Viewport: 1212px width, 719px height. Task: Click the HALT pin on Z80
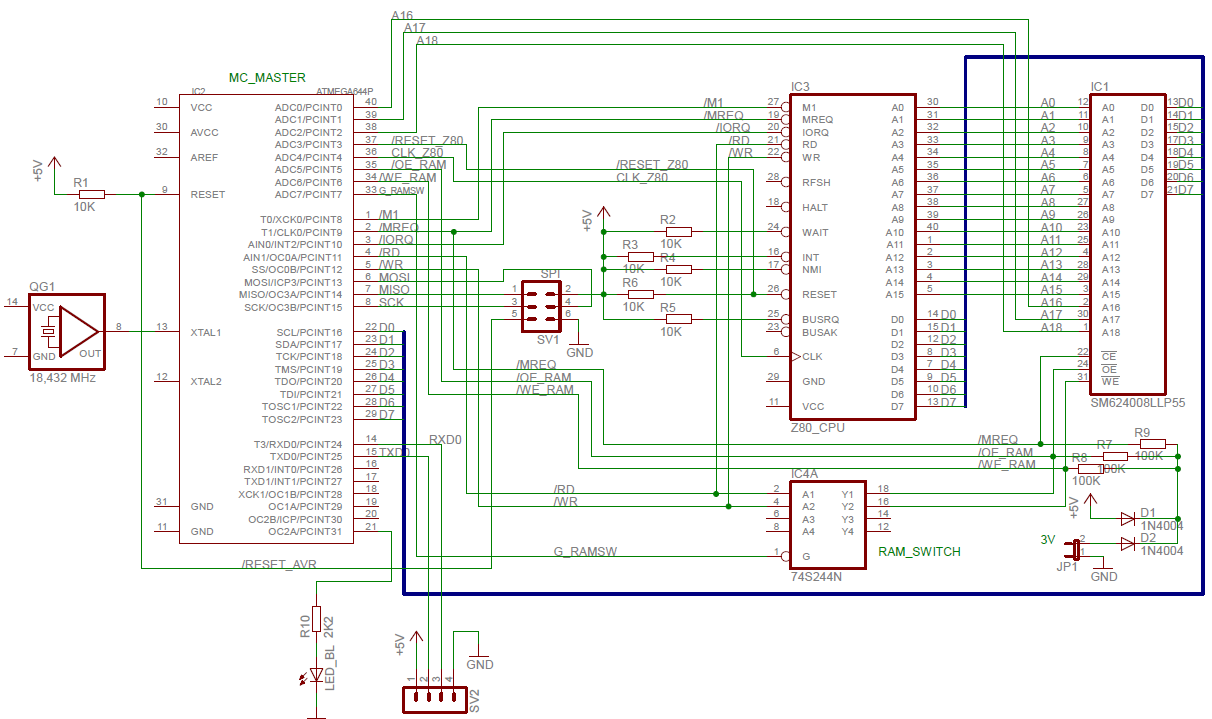click(814, 207)
